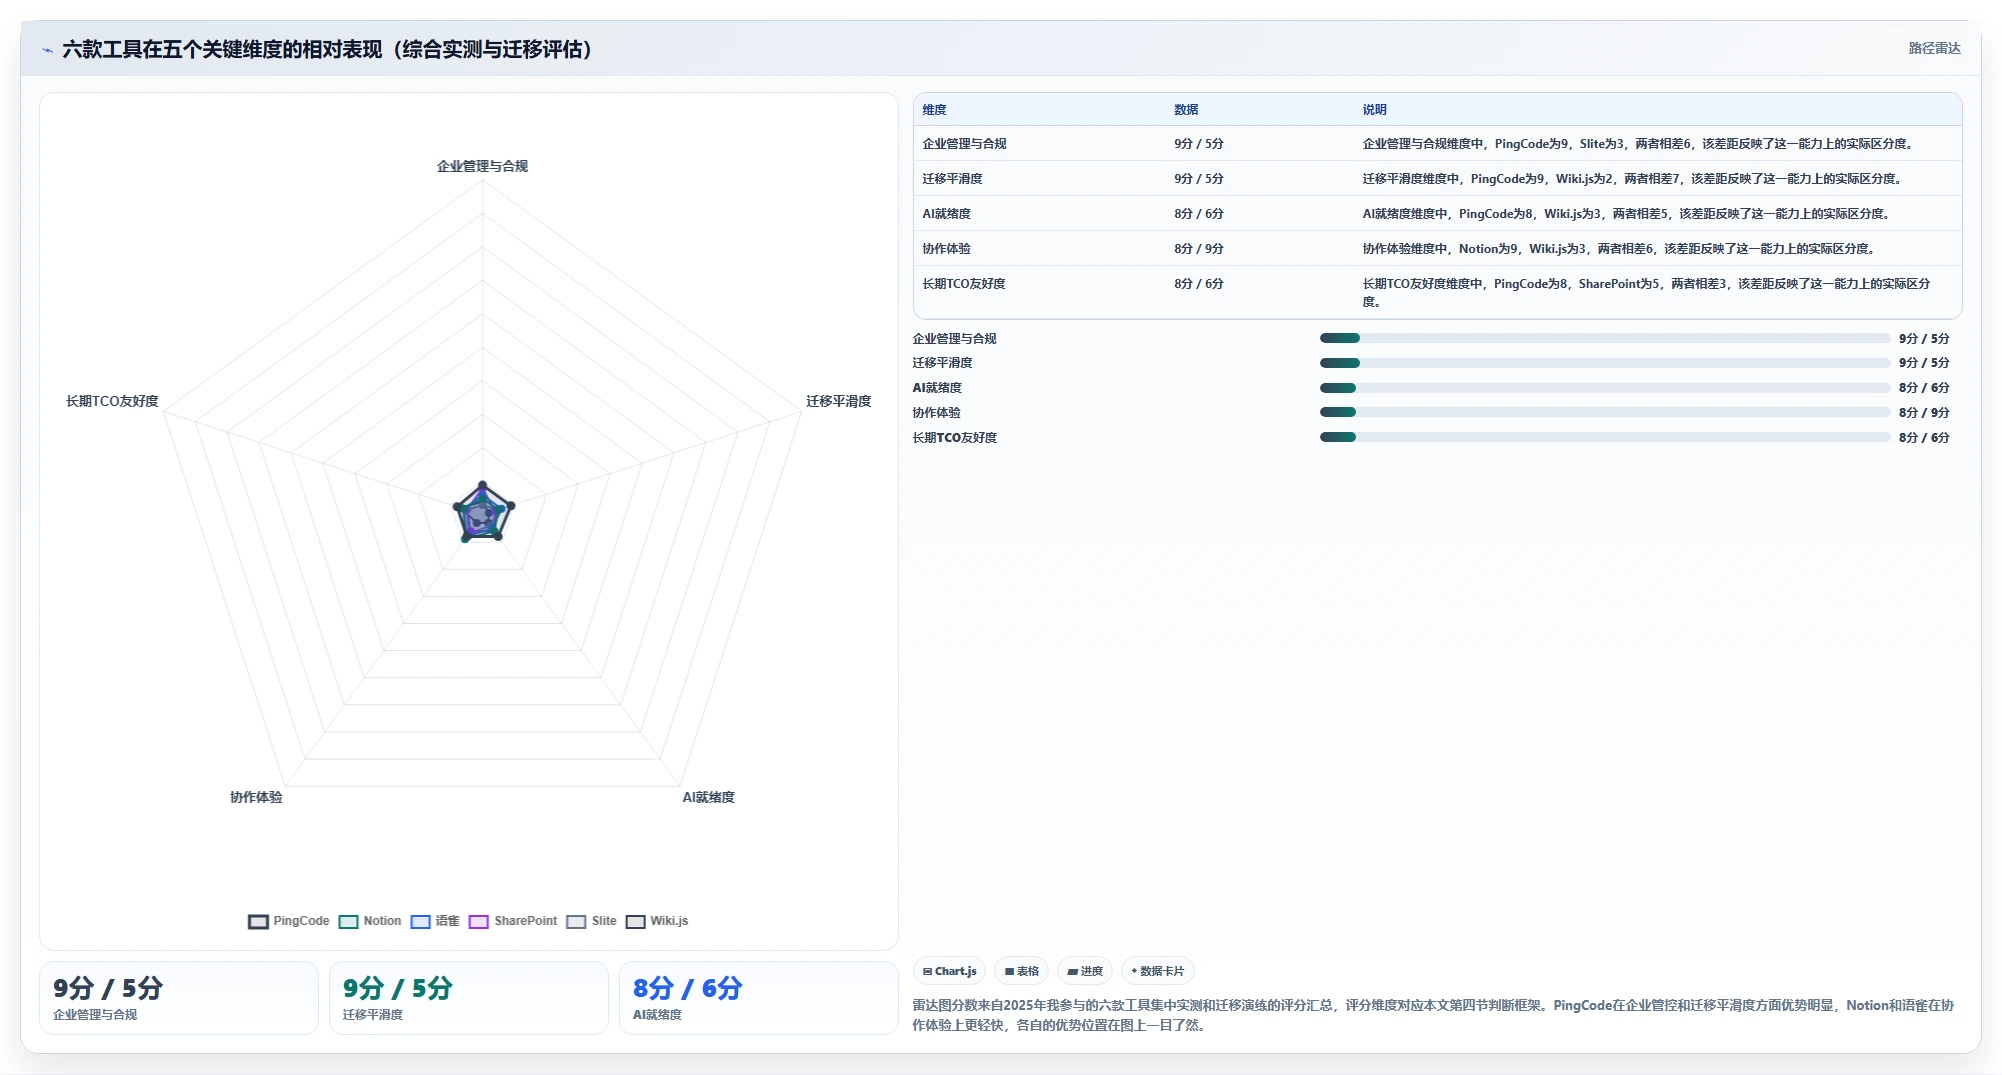Image resolution: width=2002 pixels, height=1075 pixels.
Task: Click the Chart.js chip
Action: tap(950, 971)
